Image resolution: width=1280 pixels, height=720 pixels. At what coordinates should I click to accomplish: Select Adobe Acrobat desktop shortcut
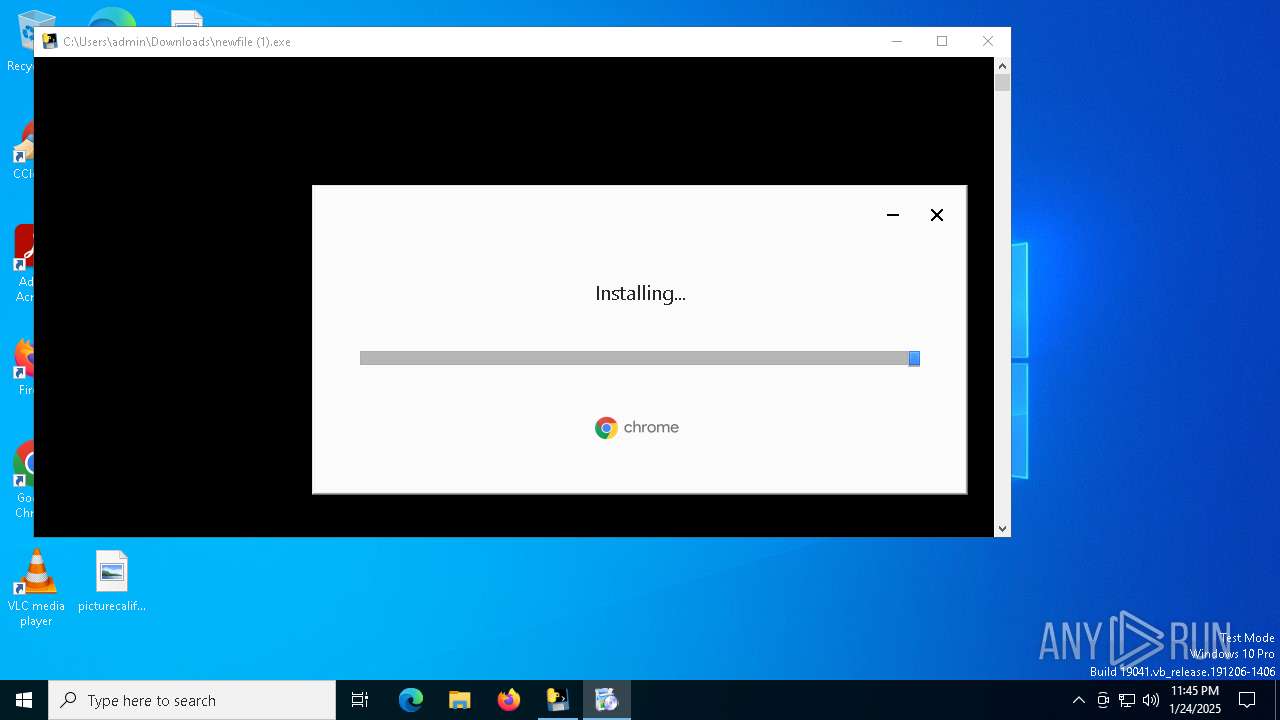[22, 264]
